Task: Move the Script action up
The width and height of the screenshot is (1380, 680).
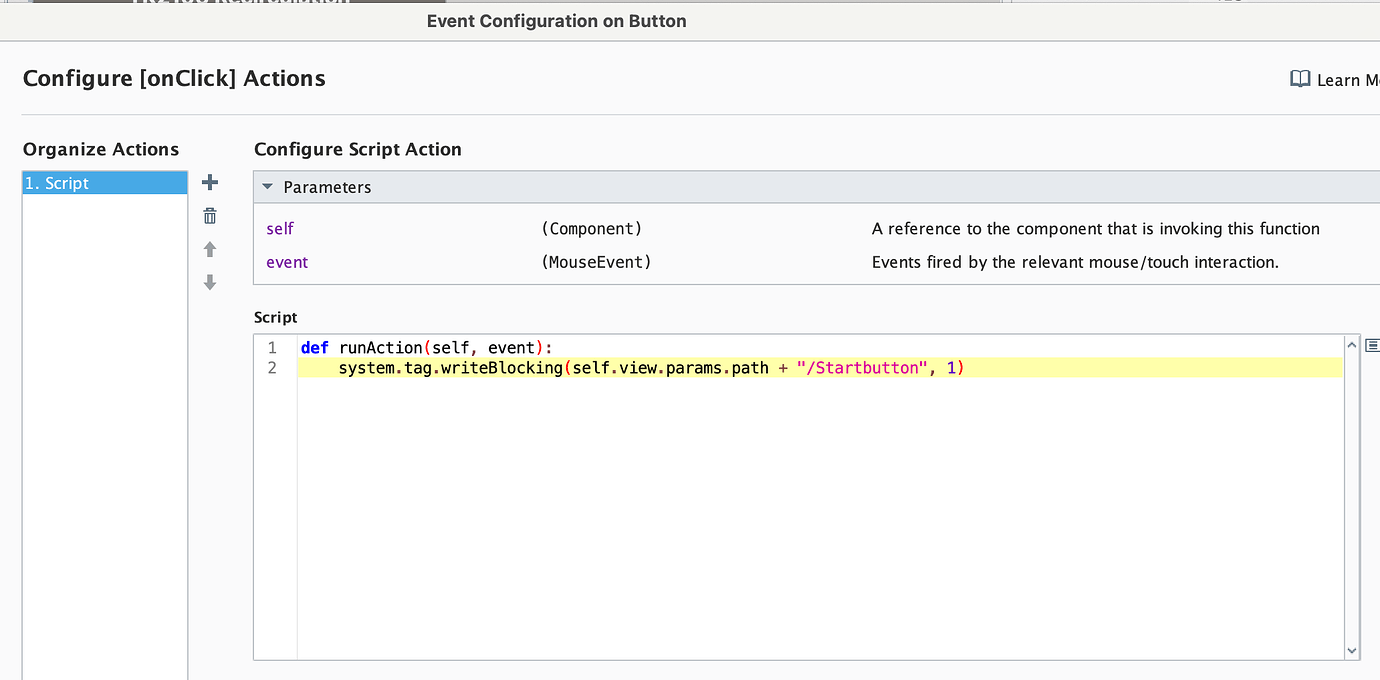Action: click(x=209, y=249)
